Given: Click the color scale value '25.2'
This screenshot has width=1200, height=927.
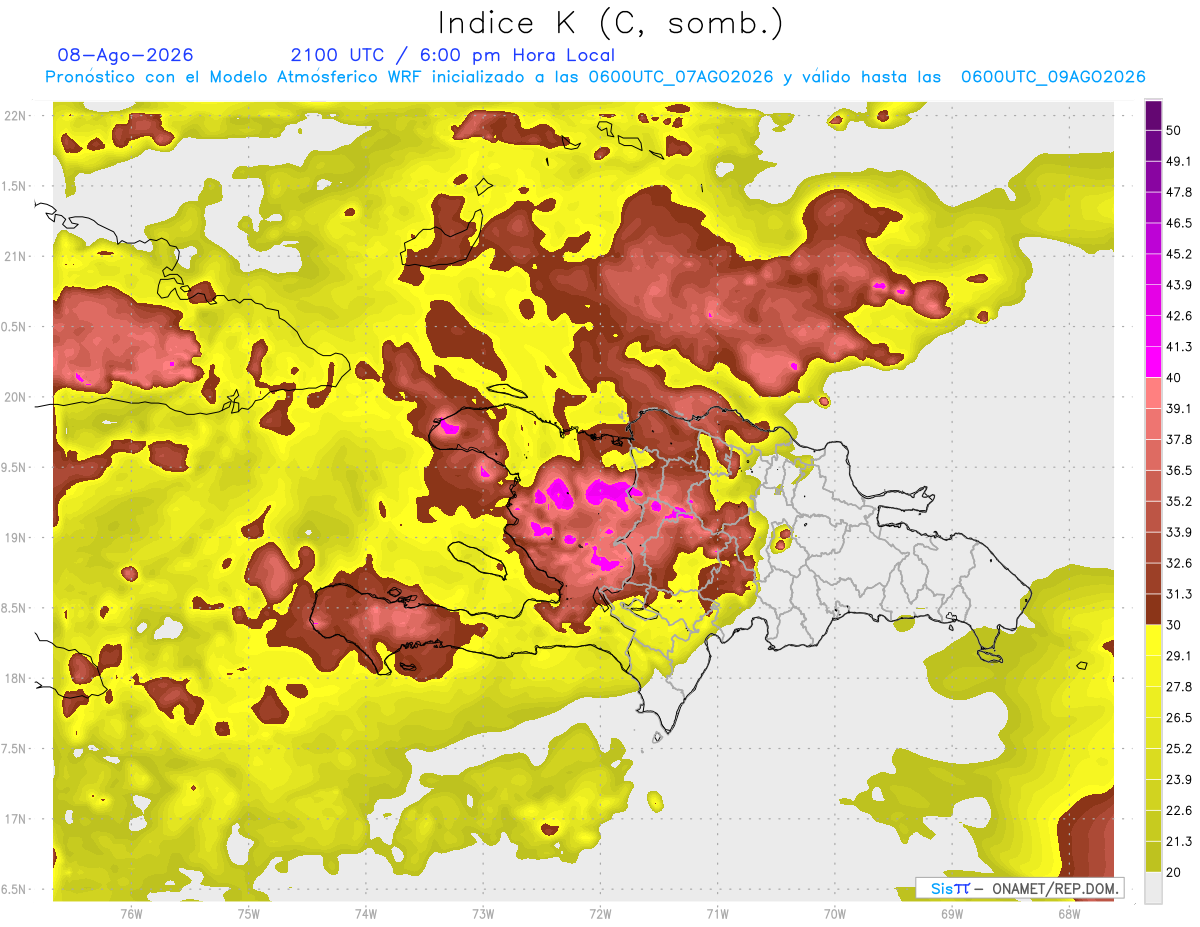Looking at the screenshot, I should [x=1179, y=748].
